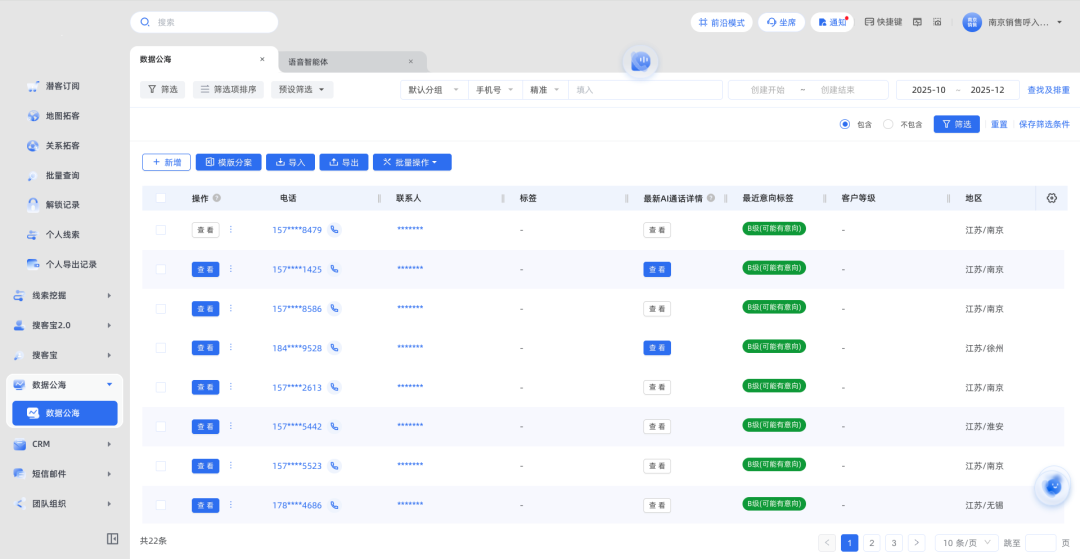This screenshot has width=1080, height=559.
Task: Go to page 2 in pagination
Action: (x=872, y=543)
